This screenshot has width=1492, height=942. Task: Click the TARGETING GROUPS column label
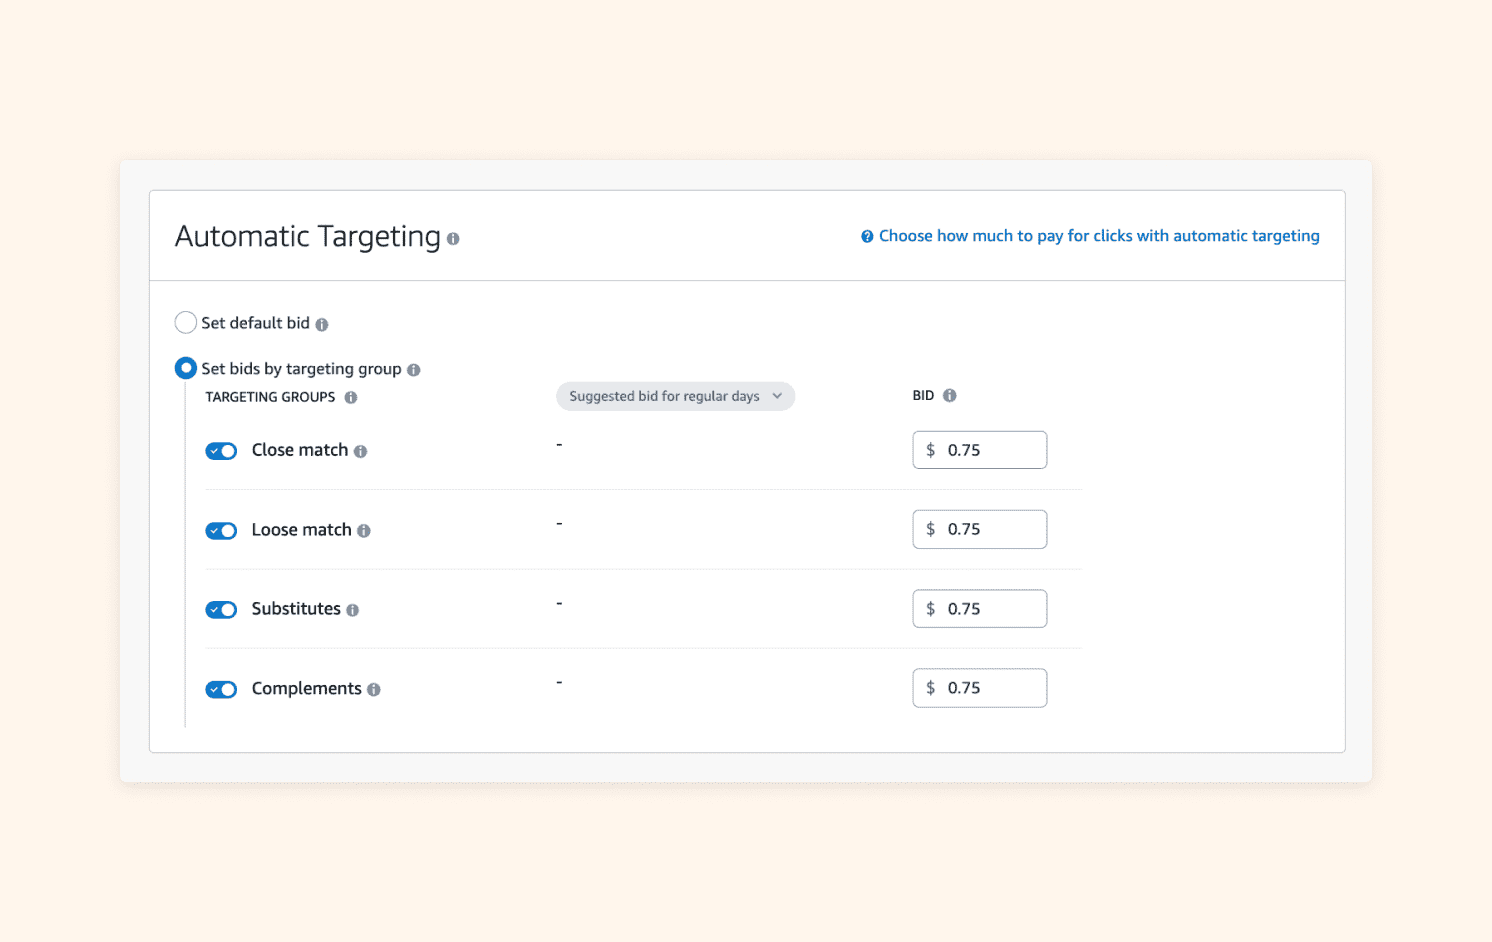(270, 398)
